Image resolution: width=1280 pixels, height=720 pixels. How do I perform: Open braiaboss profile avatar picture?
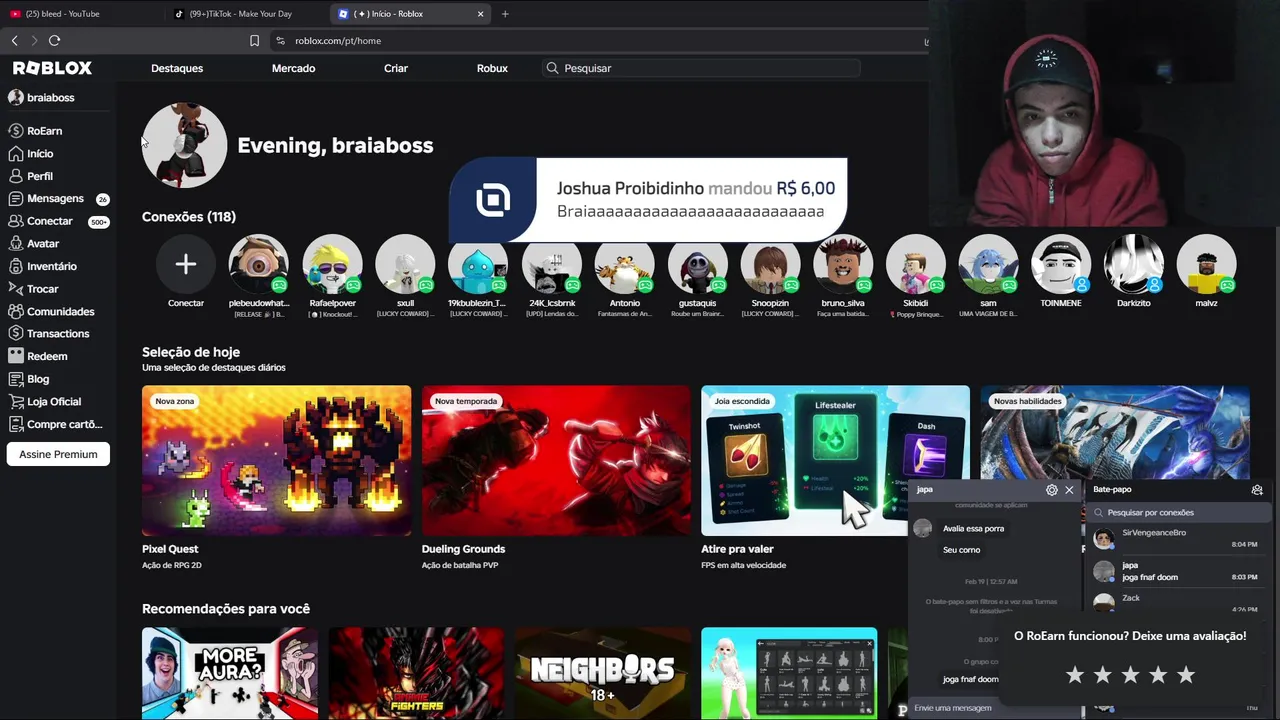(184, 146)
